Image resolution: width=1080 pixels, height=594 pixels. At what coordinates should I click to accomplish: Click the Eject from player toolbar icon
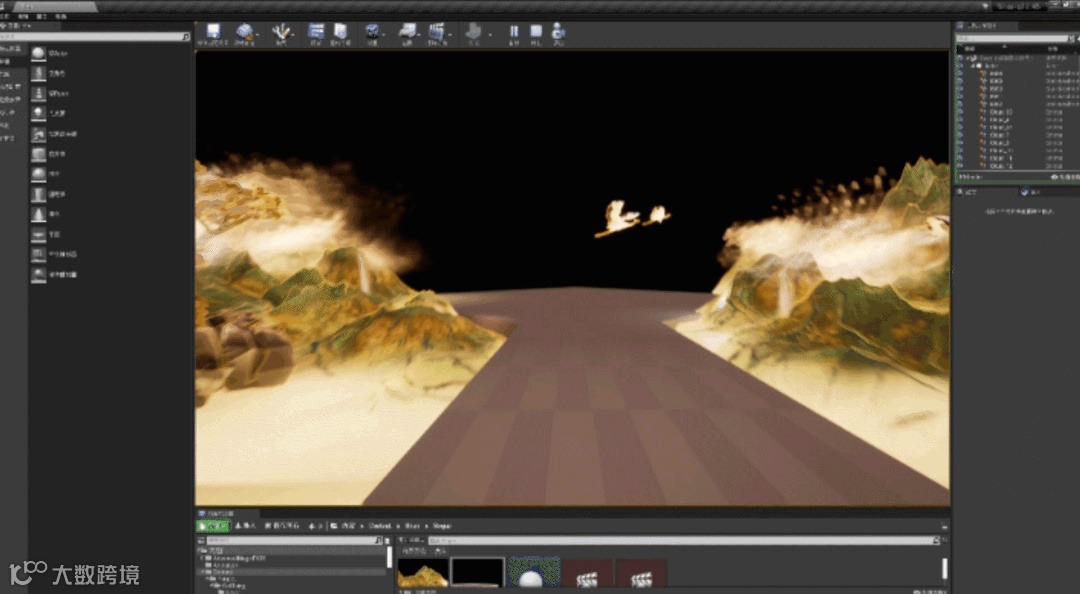(559, 32)
